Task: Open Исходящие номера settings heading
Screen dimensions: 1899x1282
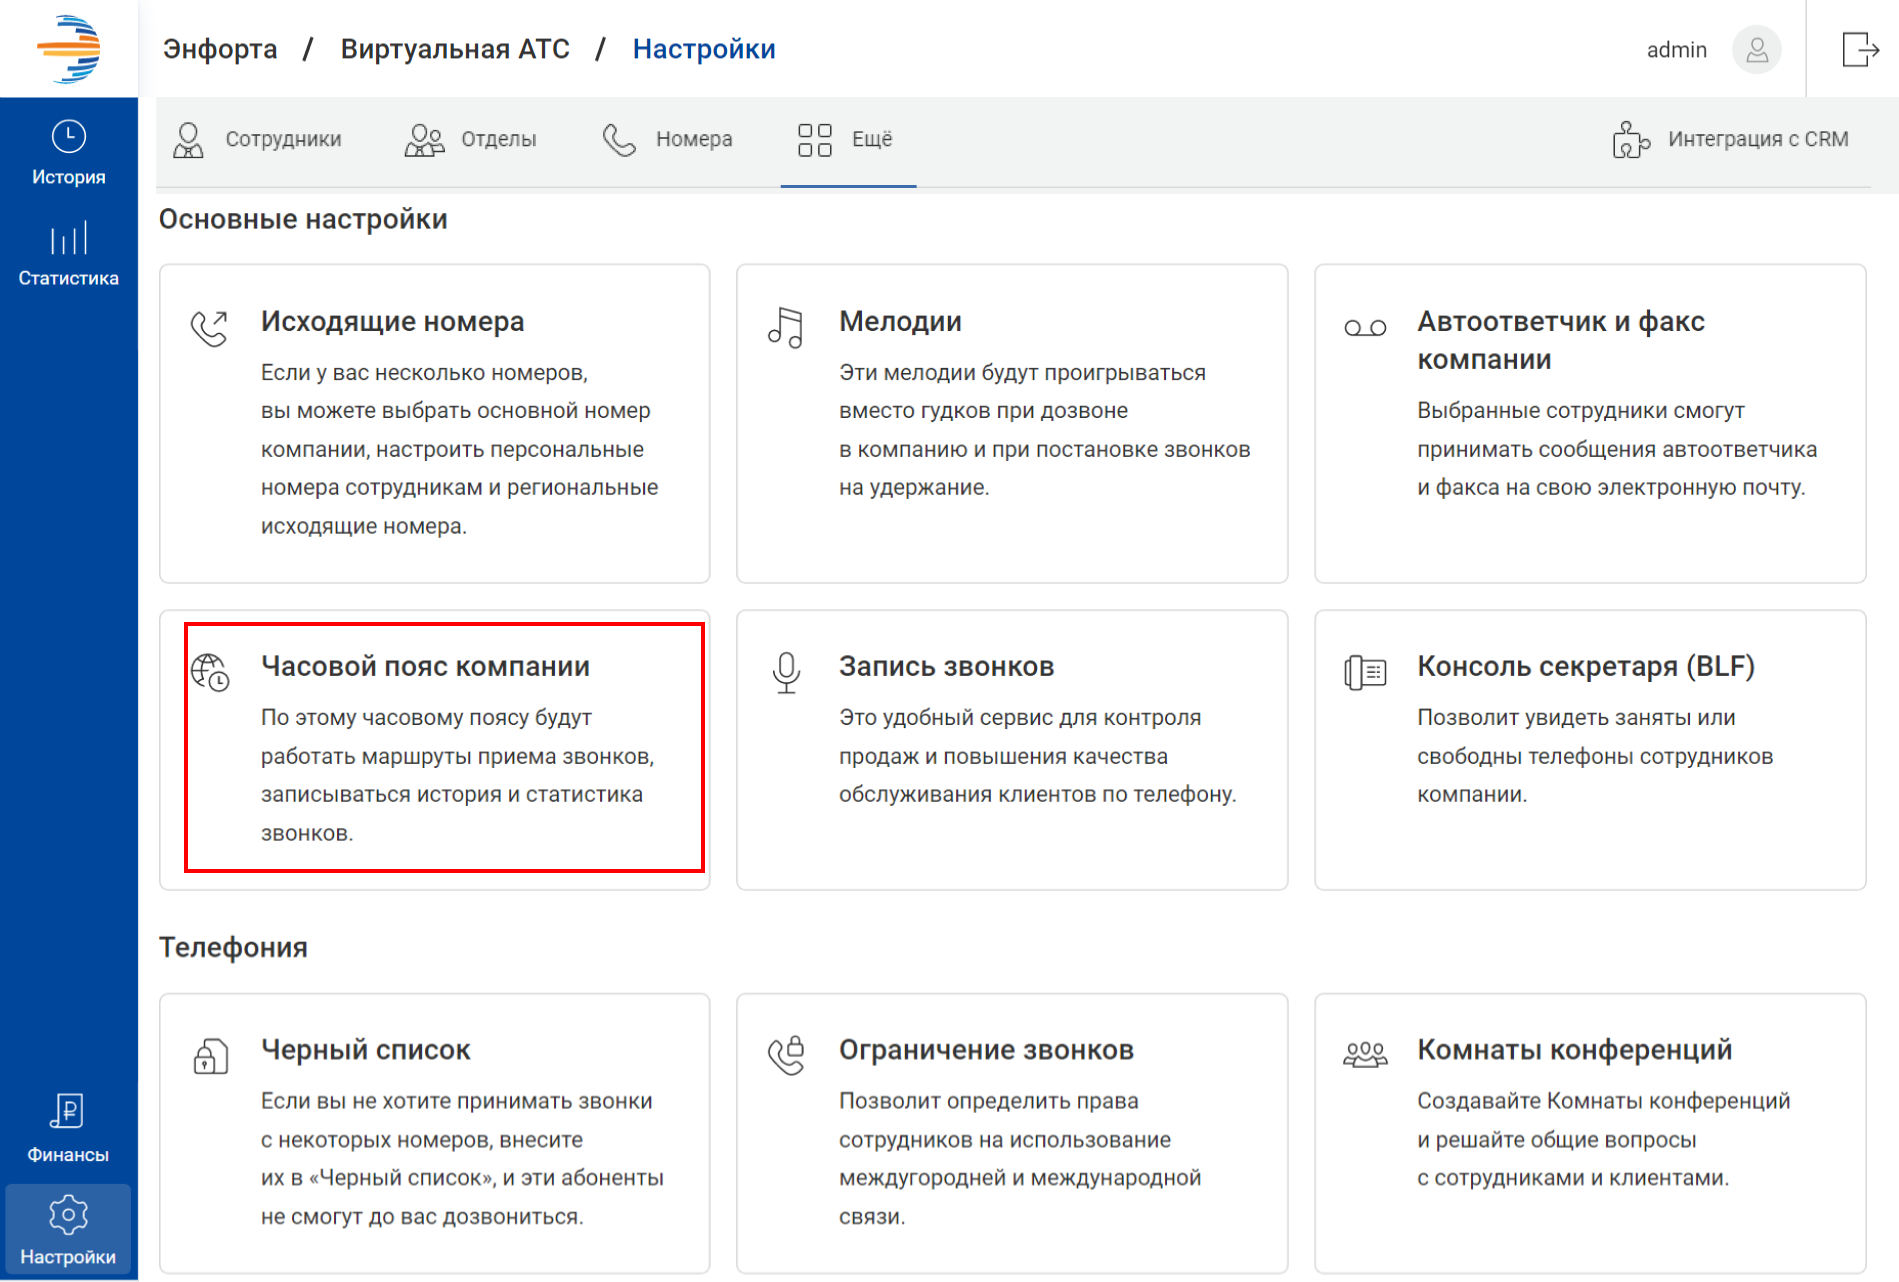Action: pyautogui.click(x=392, y=322)
